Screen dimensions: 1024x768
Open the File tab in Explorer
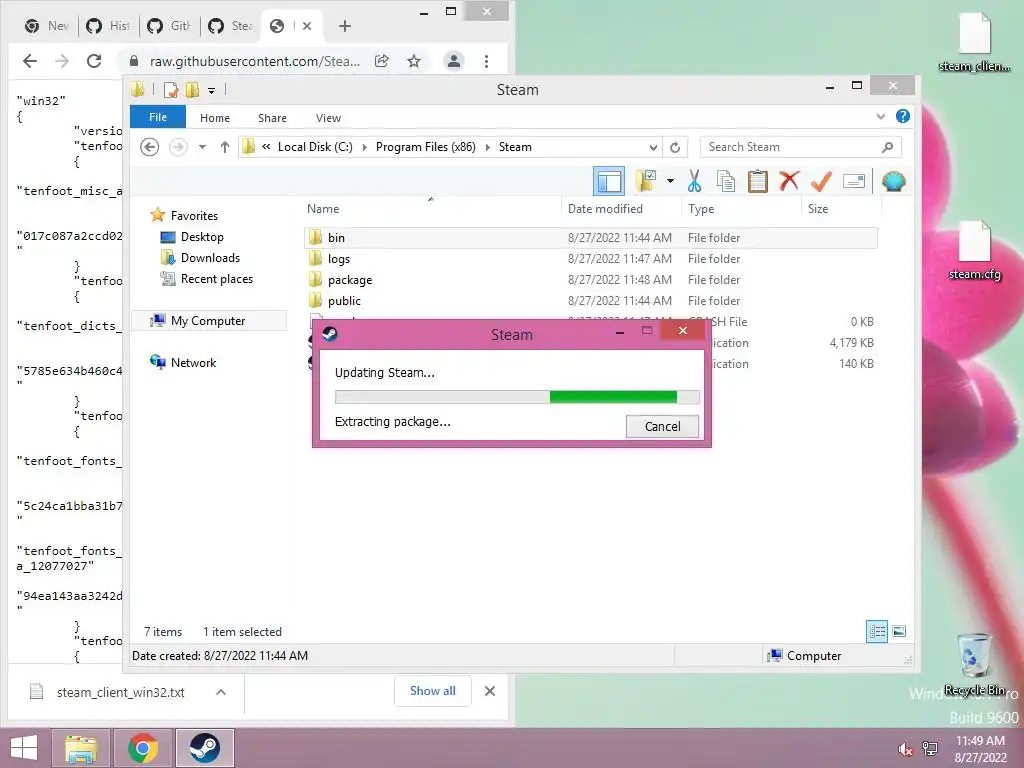coord(158,117)
